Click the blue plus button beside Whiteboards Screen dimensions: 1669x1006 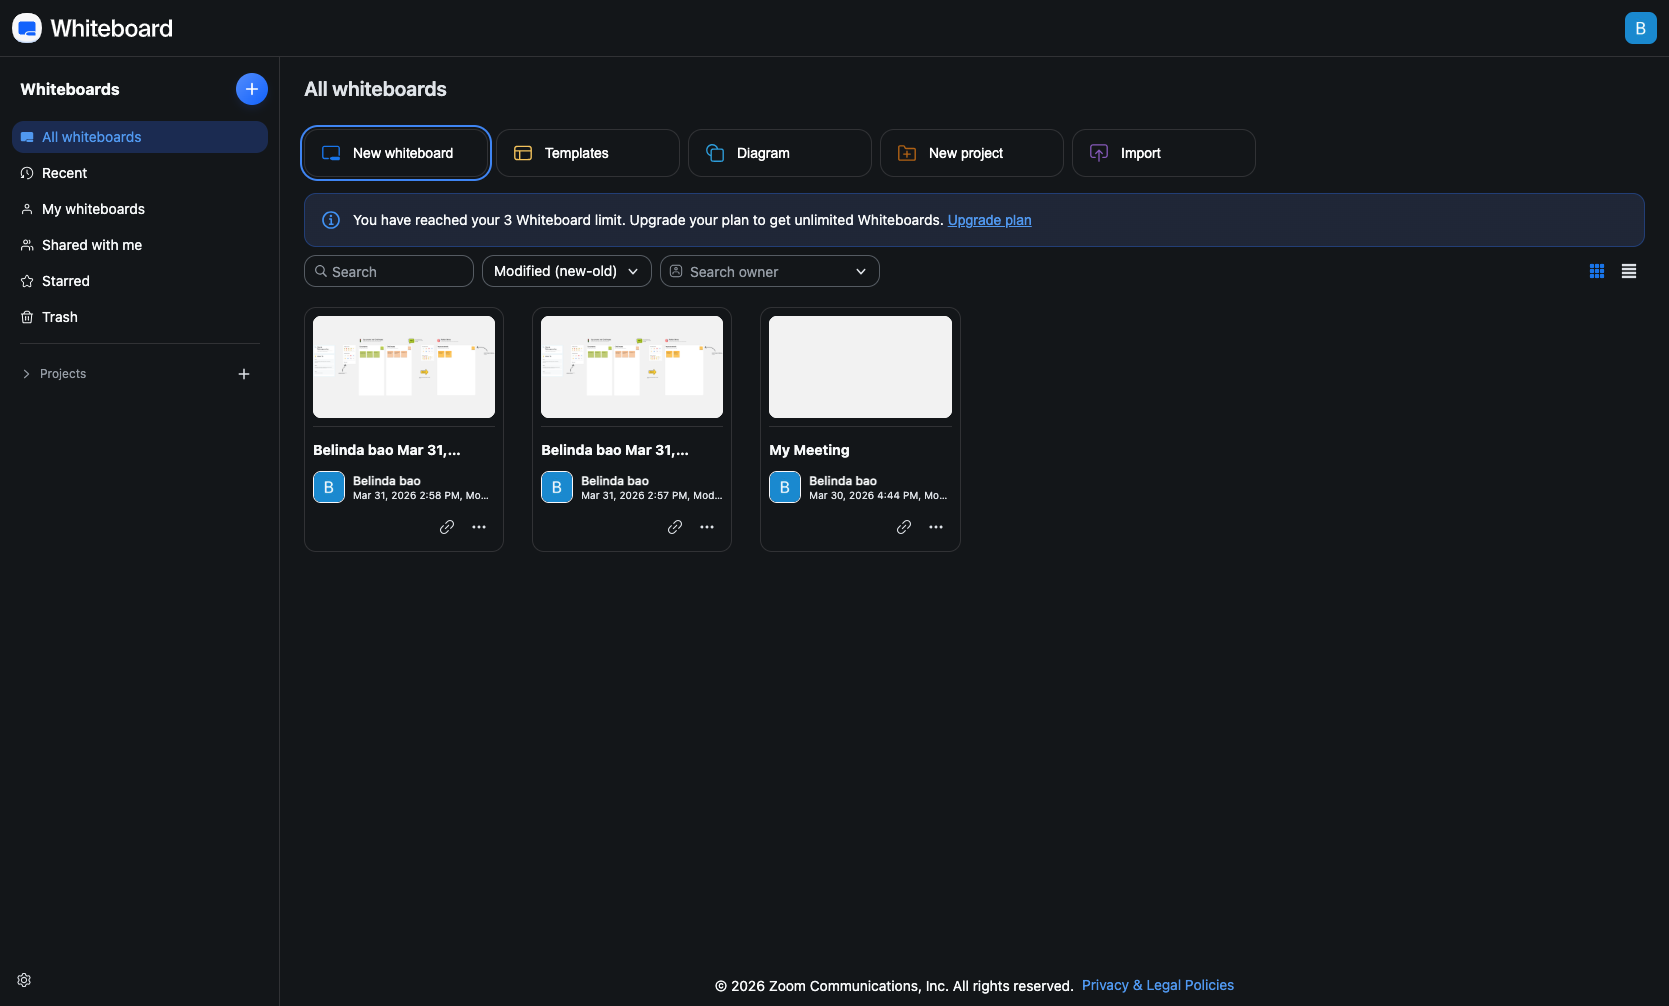pos(252,89)
